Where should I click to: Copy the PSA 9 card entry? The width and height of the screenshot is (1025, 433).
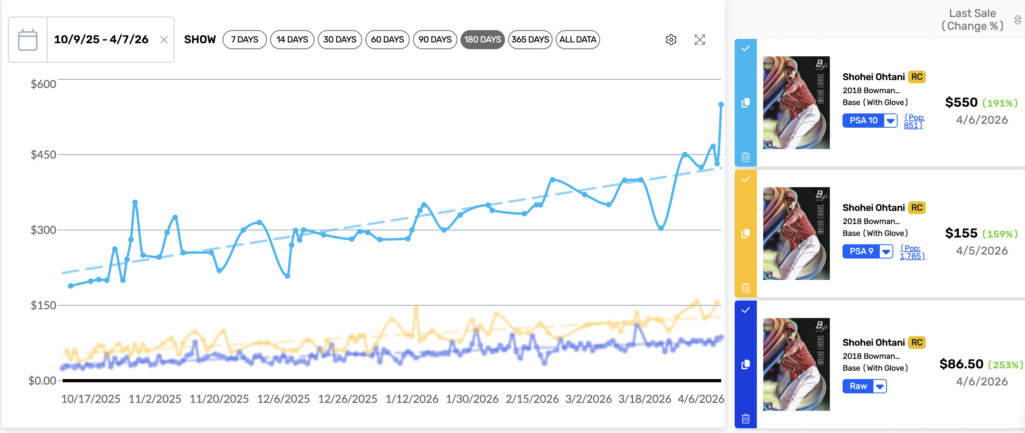click(x=745, y=234)
